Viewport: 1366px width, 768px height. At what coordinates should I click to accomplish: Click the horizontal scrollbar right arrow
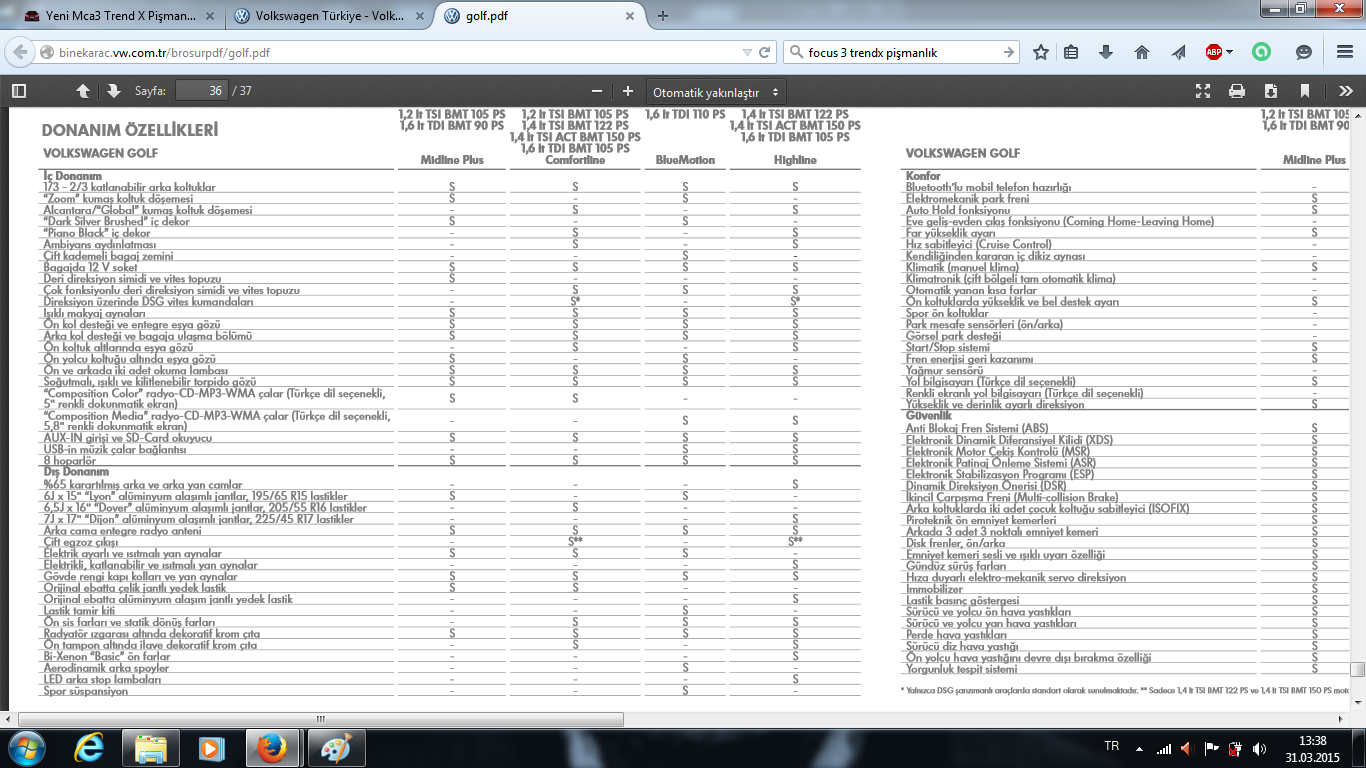tap(1343, 719)
